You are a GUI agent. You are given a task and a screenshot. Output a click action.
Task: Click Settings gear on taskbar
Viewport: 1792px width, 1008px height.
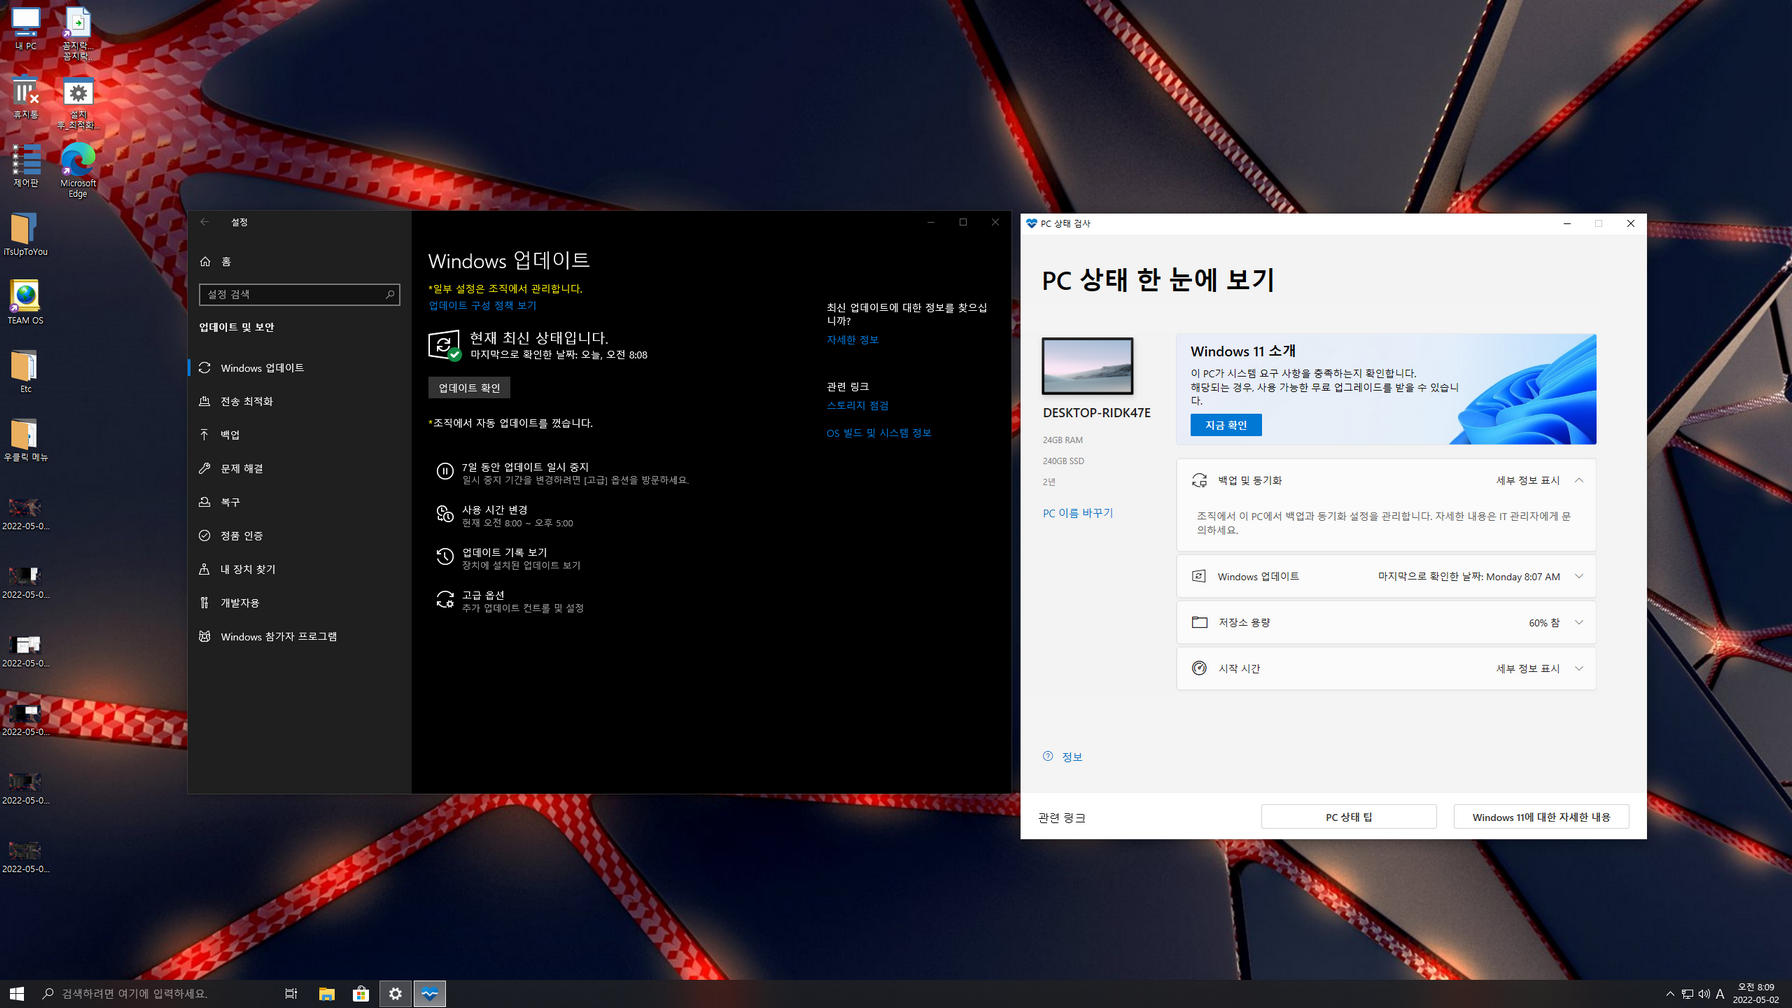pyautogui.click(x=395, y=994)
